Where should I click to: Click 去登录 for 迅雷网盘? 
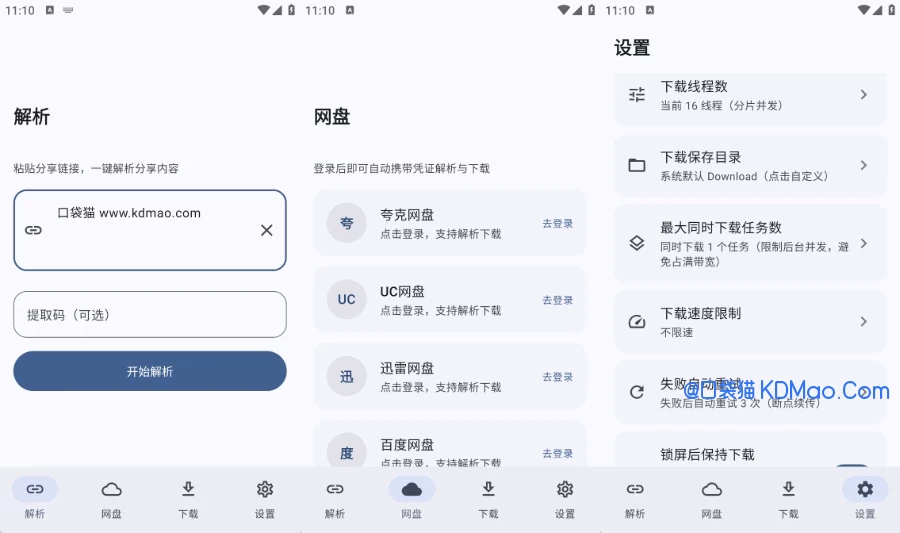(x=558, y=377)
